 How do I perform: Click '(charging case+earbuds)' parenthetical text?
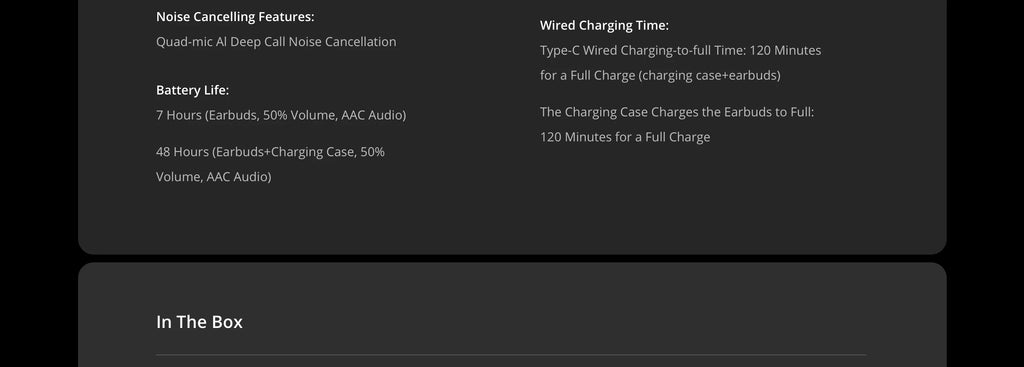pyautogui.click(x=710, y=75)
